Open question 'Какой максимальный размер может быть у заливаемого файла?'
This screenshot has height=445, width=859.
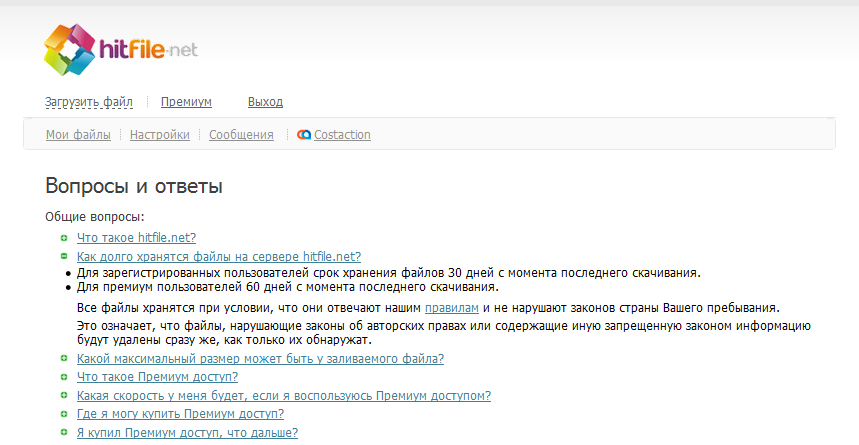(260, 359)
